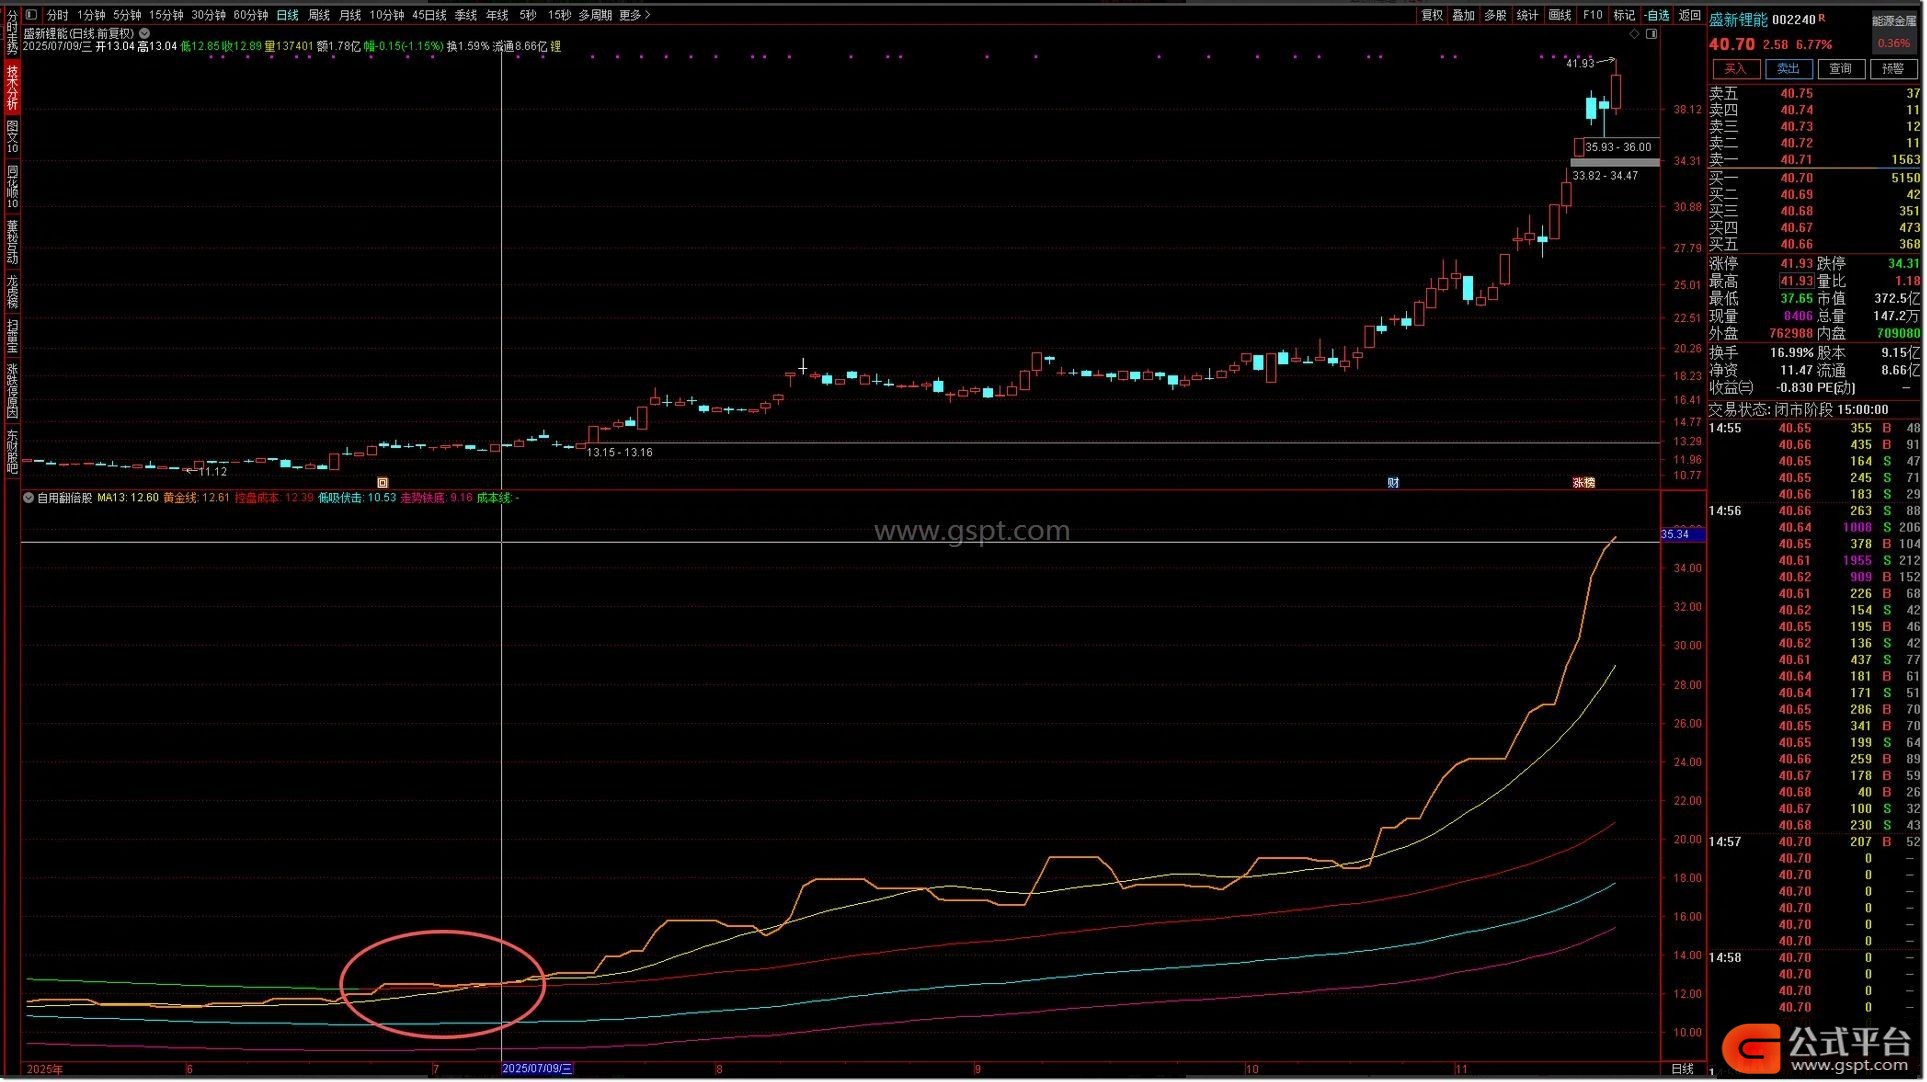Open the 分时走势 sidebar icon
Viewport: 1927px width, 1082px height.
(x=12, y=32)
